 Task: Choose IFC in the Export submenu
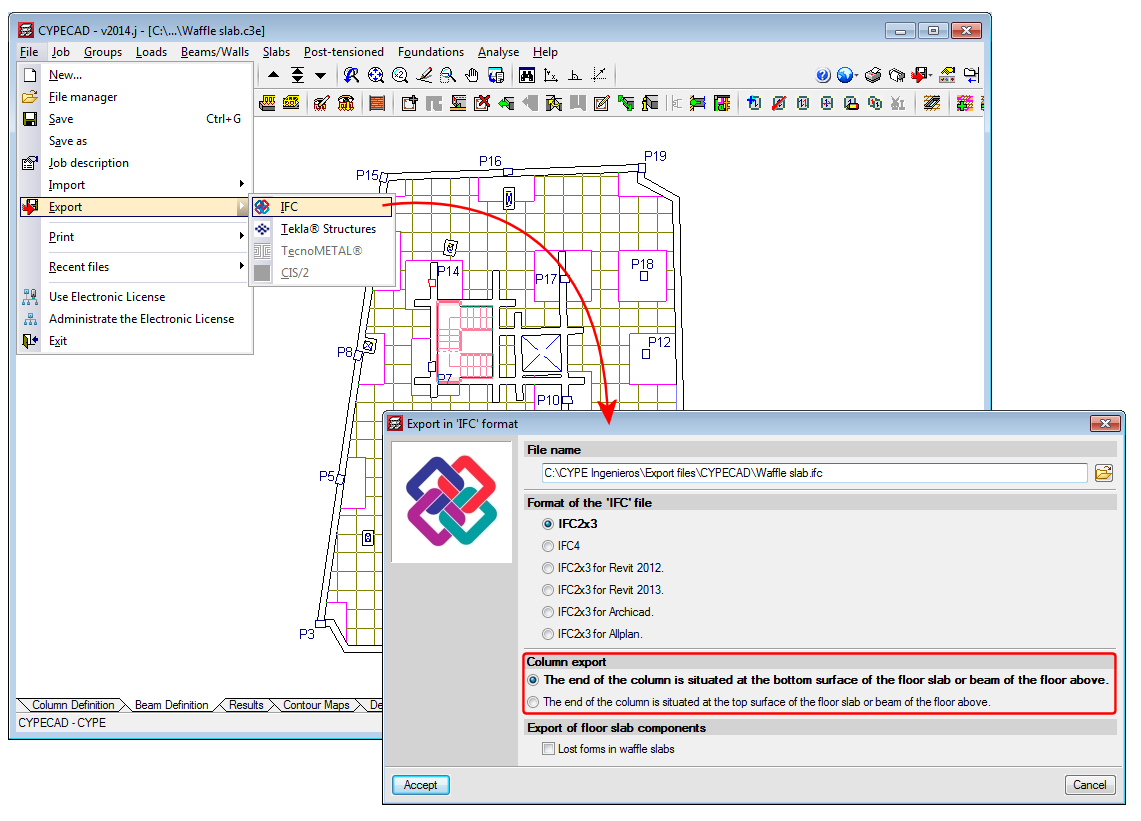coord(322,207)
